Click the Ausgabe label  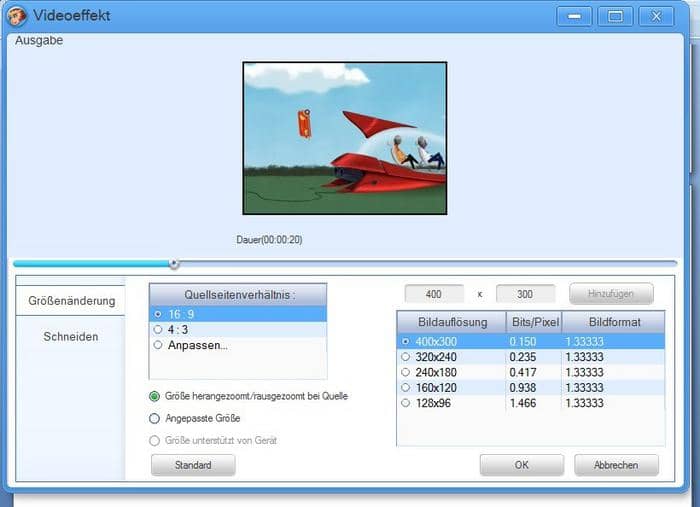39,41
